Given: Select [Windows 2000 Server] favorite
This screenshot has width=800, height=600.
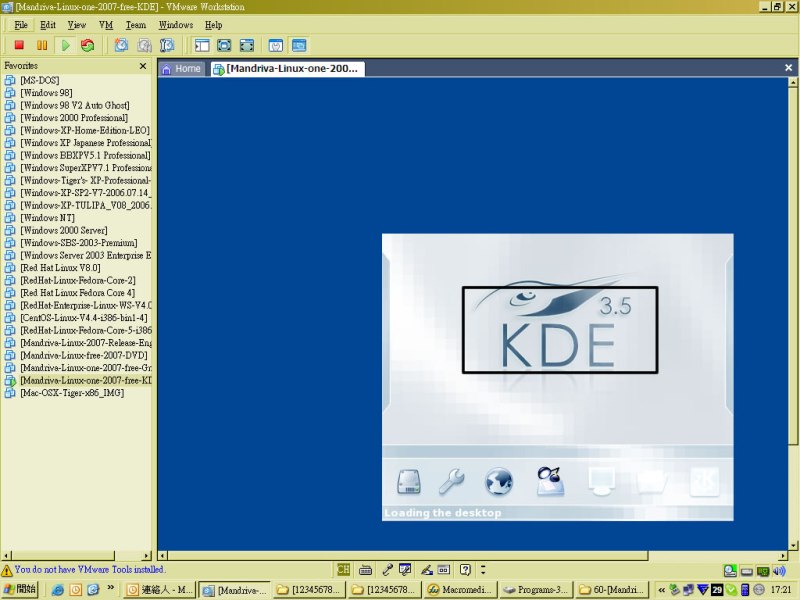Looking at the screenshot, I should click(64, 231).
